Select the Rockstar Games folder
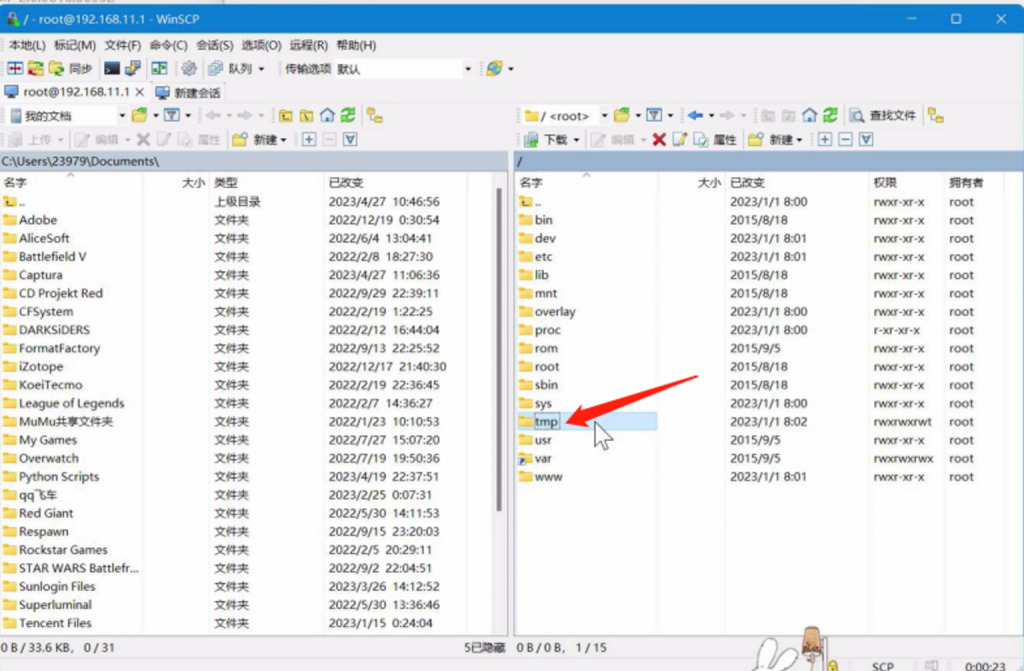1024x671 pixels. point(63,549)
